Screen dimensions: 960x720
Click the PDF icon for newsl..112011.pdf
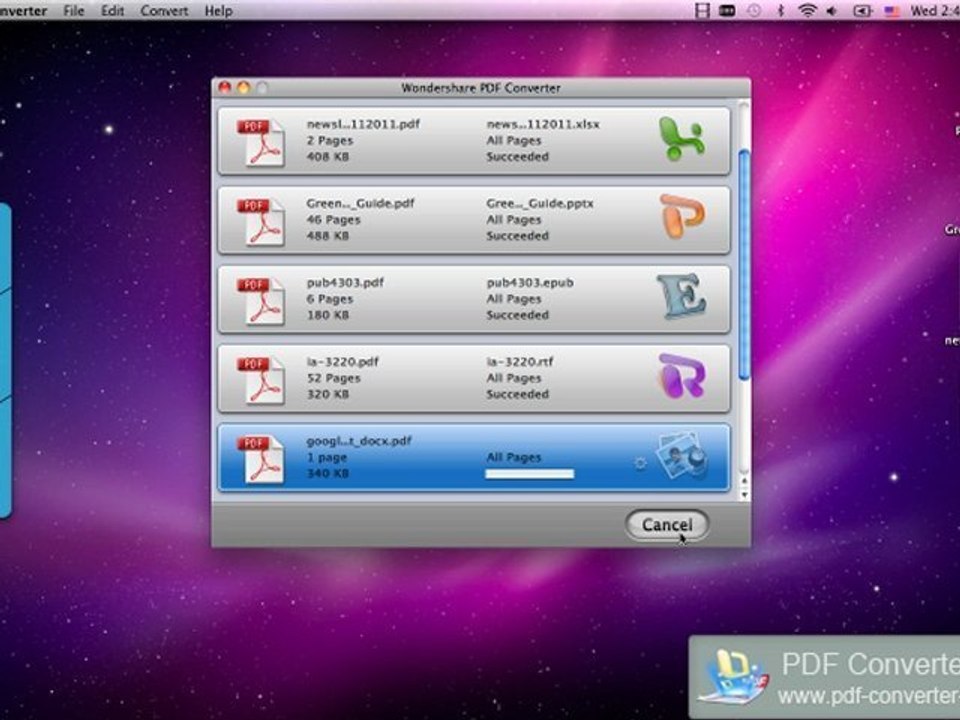pos(261,143)
